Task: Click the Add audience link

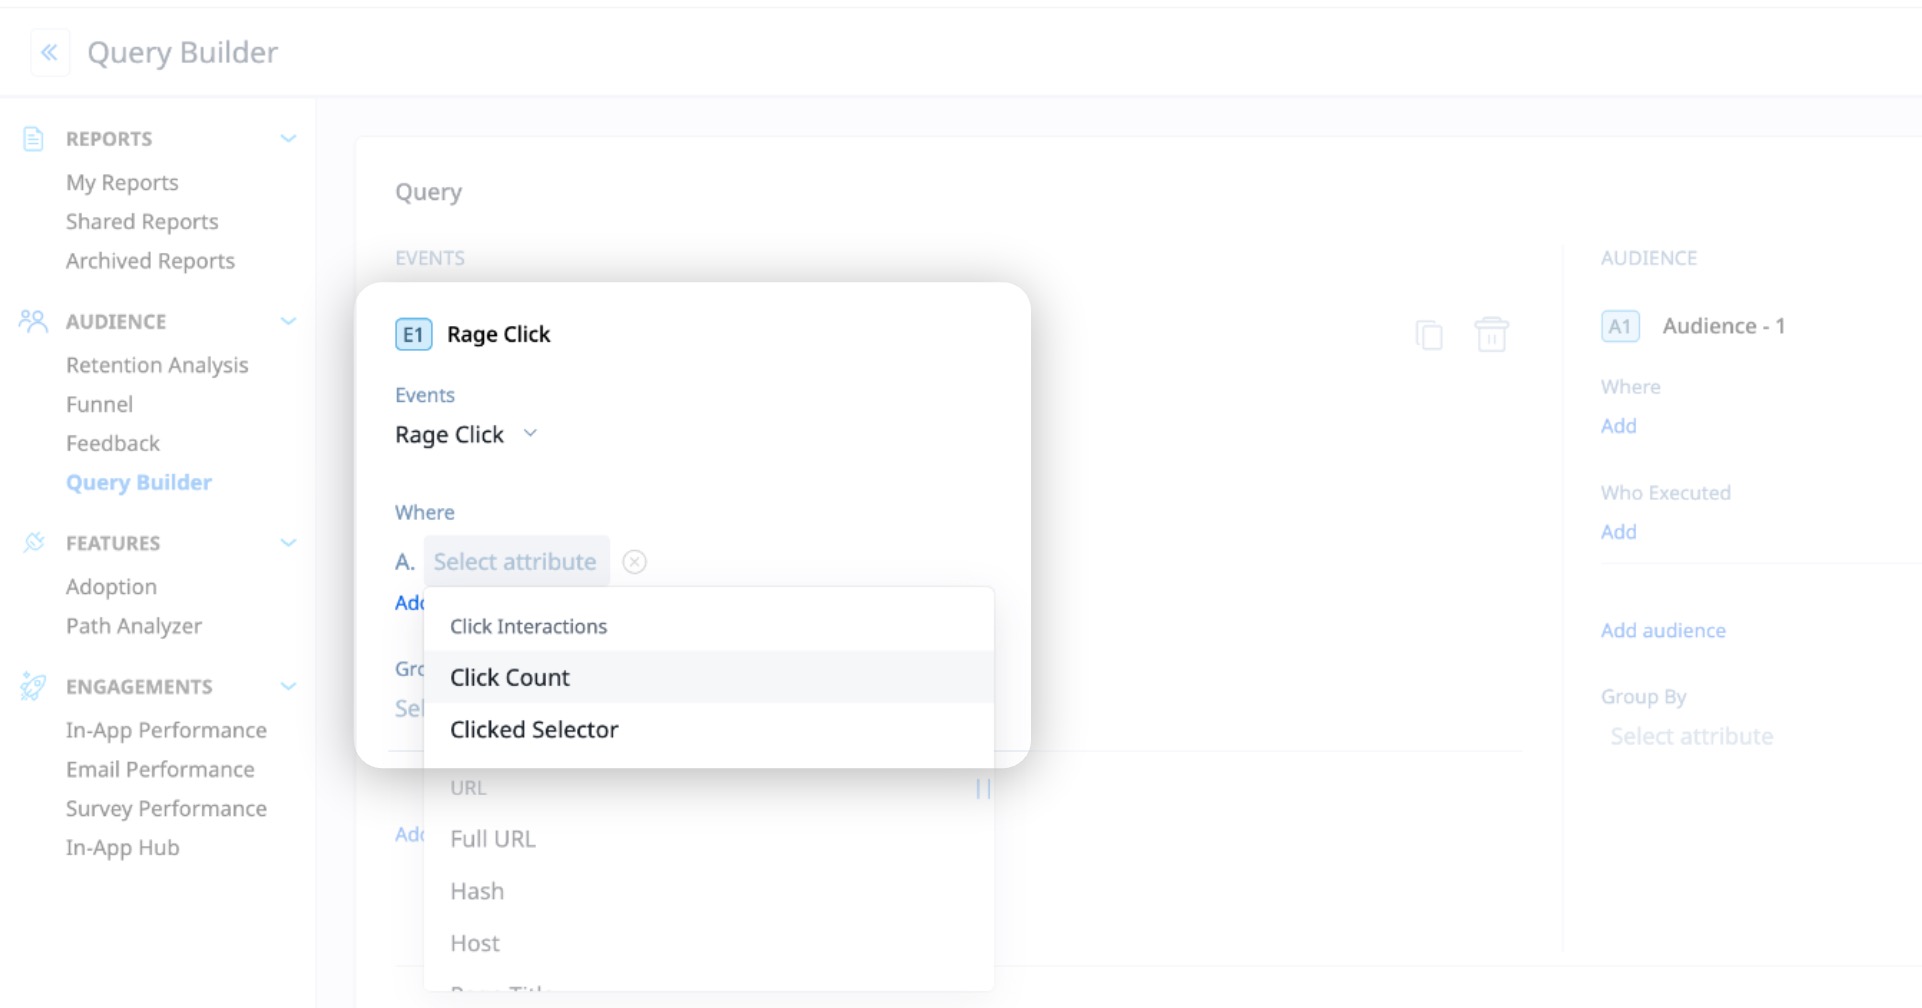Action: pyautogui.click(x=1663, y=630)
